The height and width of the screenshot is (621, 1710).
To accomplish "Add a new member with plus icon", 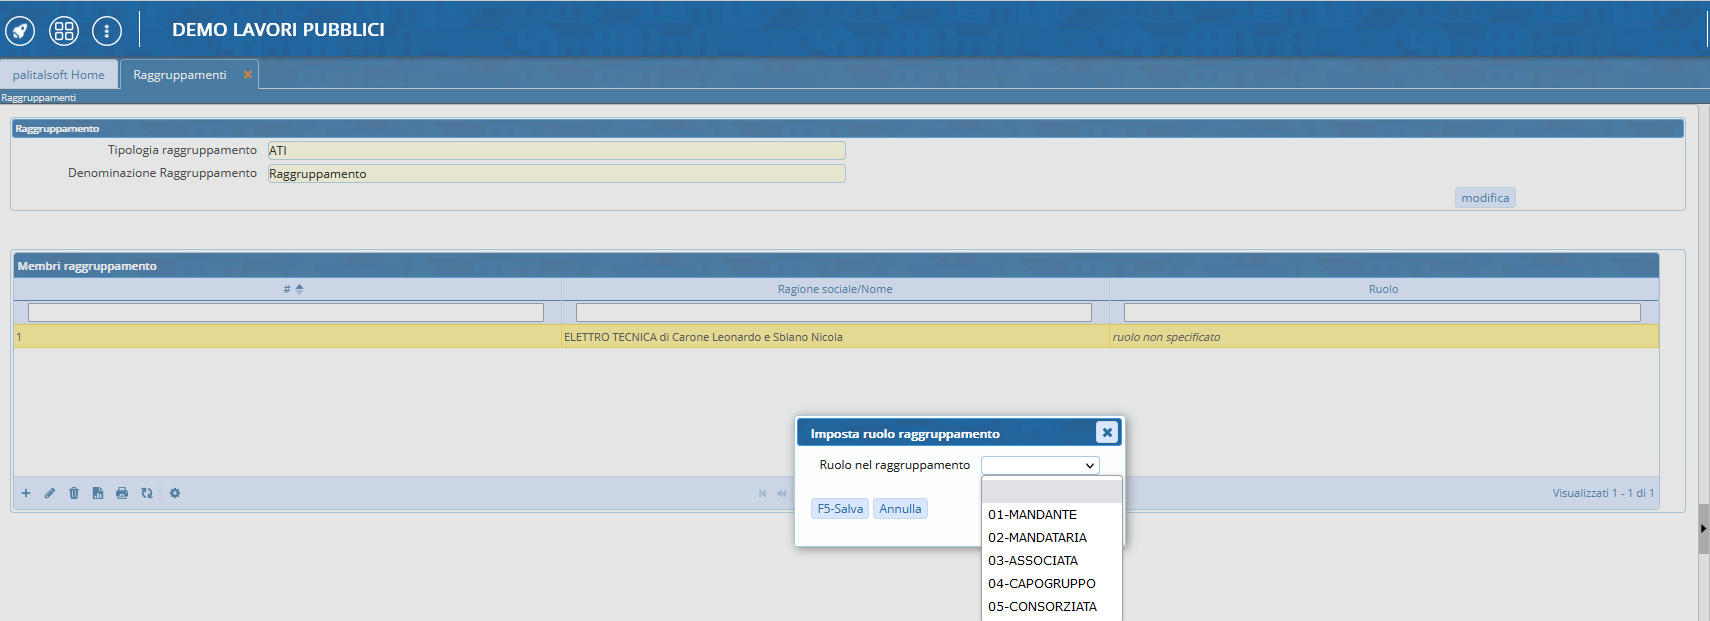I will 26,493.
